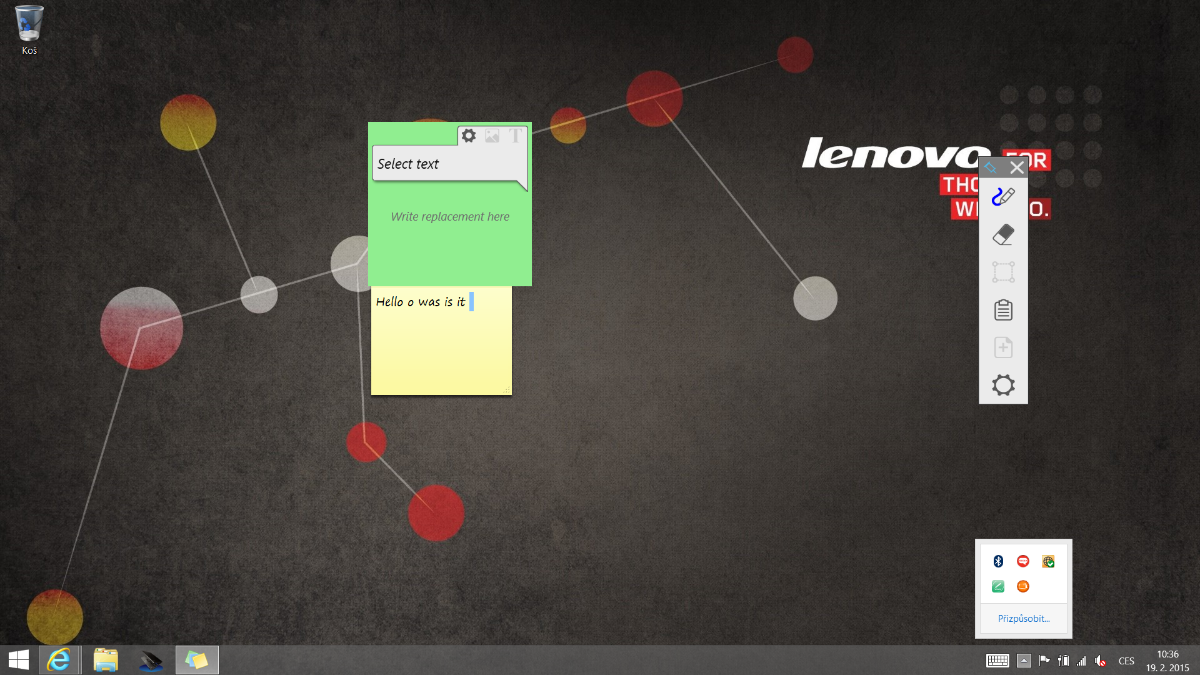Click the Přizpůsobit... link
The height and width of the screenshot is (675, 1200).
[x=1024, y=619]
